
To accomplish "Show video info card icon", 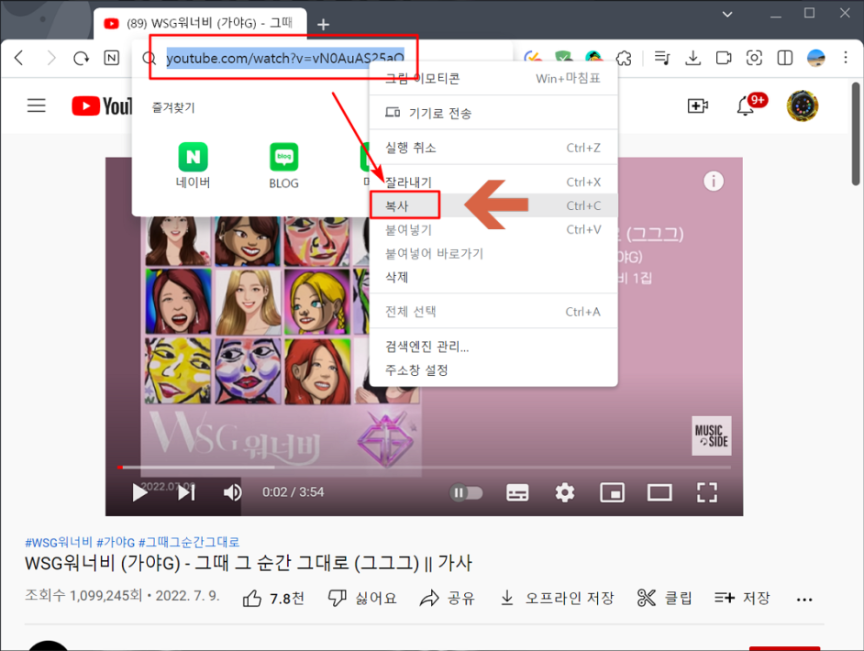I will coord(714,181).
